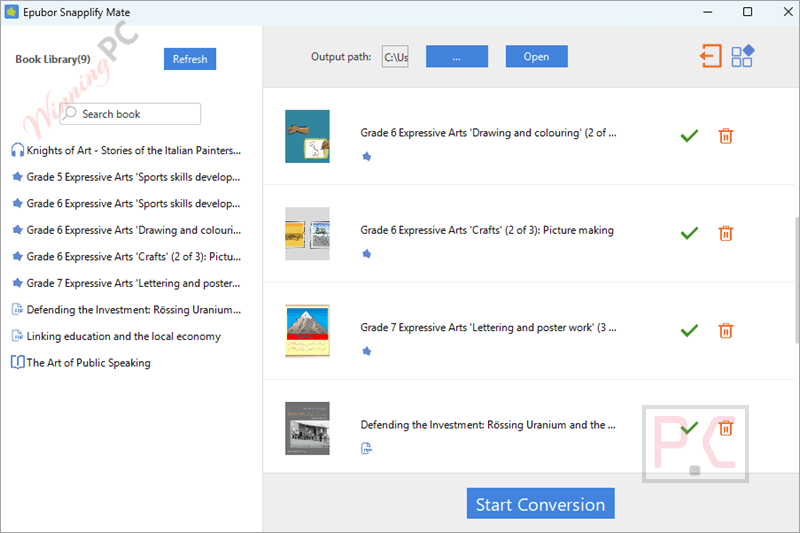800x533 pixels.
Task: Delete Grade 6 Drawing and colouring from queue
Action: pos(726,136)
